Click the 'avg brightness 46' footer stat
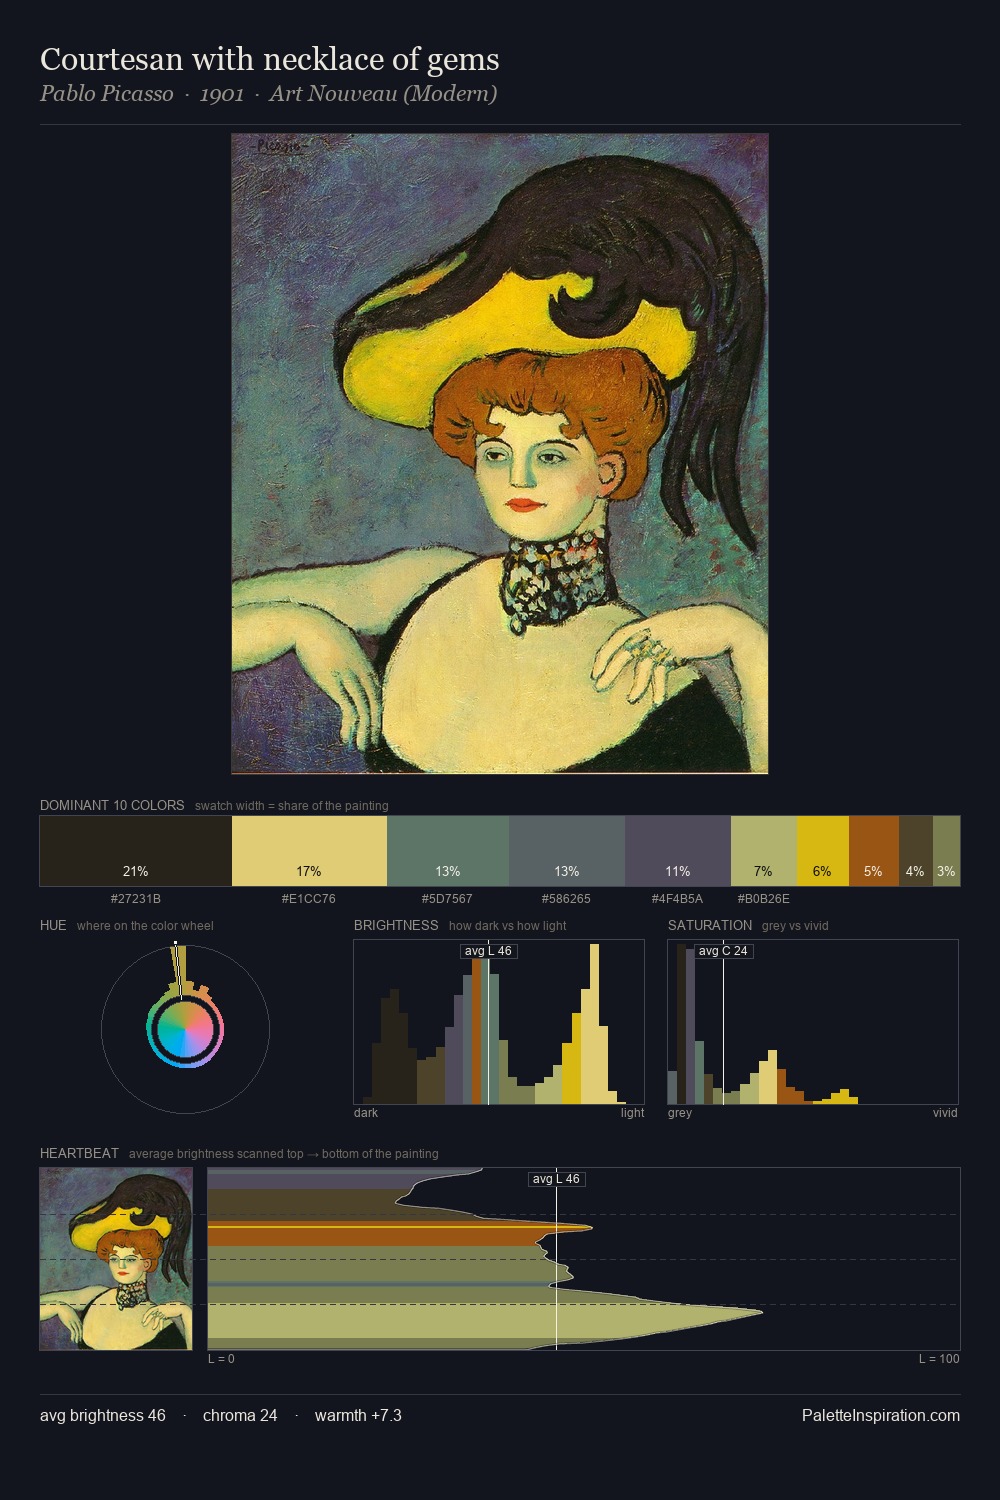 coord(103,1415)
